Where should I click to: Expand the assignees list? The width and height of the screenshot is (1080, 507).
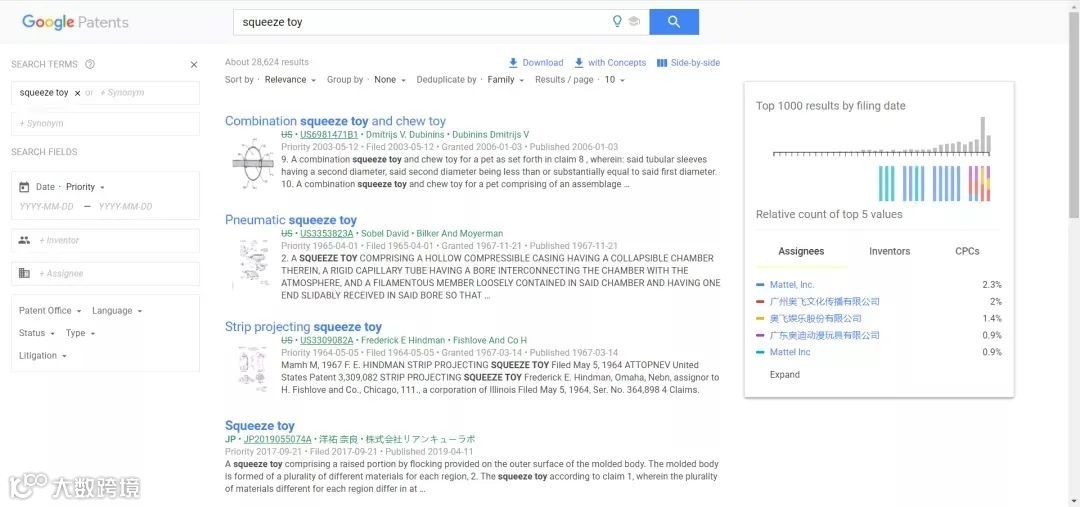pyautogui.click(x=785, y=375)
